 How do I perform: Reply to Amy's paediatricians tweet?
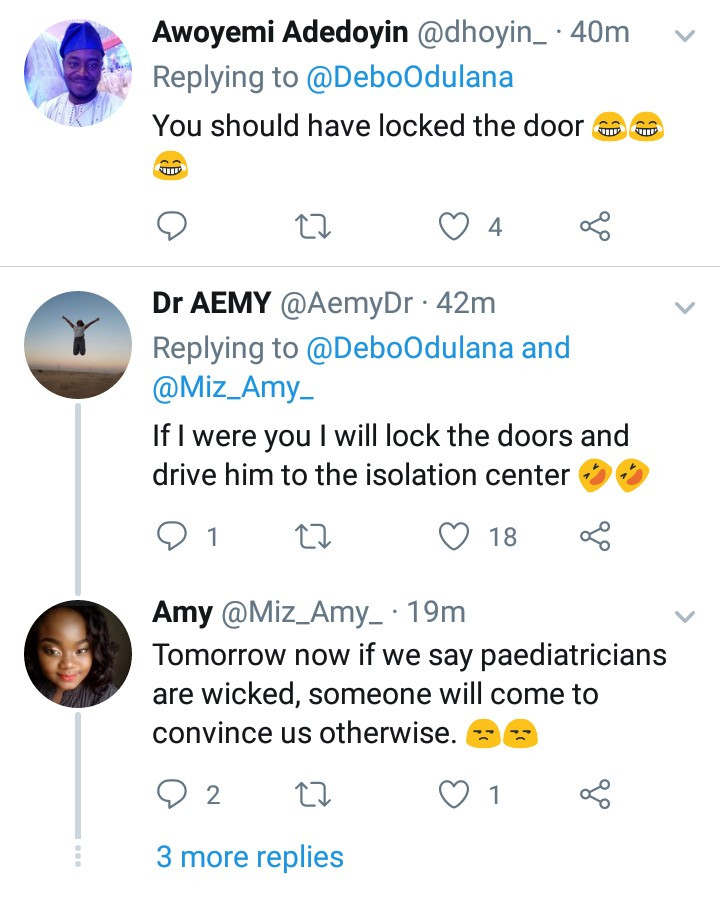click(174, 795)
